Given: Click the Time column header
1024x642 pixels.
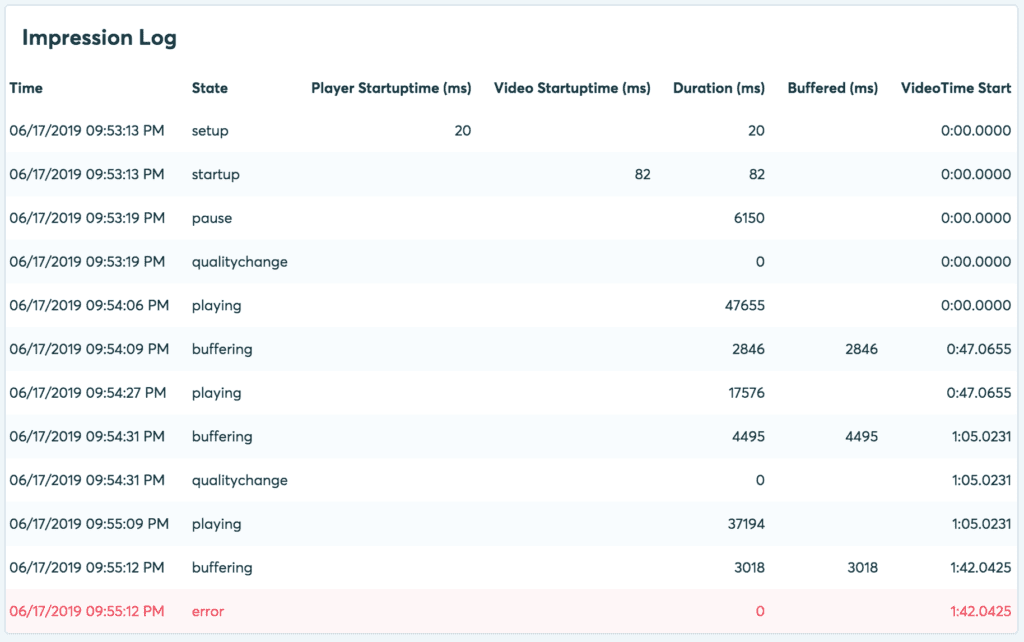Looking at the screenshot, I should [26, 88].
